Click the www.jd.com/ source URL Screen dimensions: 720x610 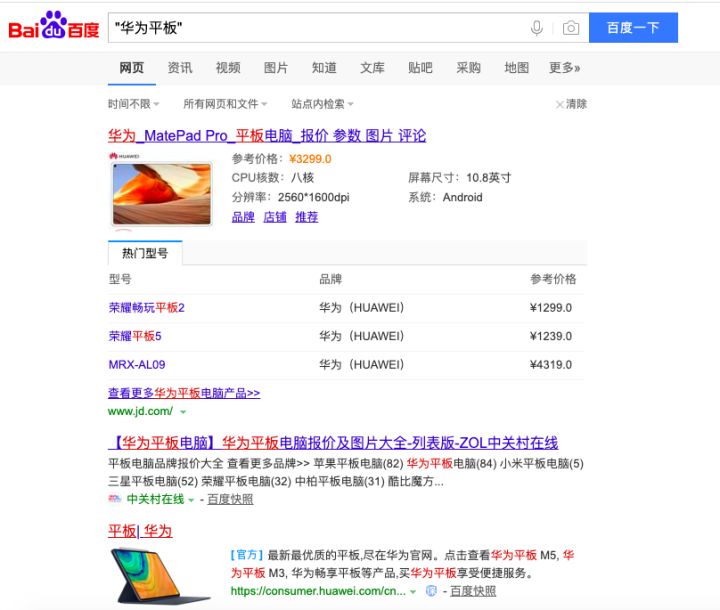(141, 411)
